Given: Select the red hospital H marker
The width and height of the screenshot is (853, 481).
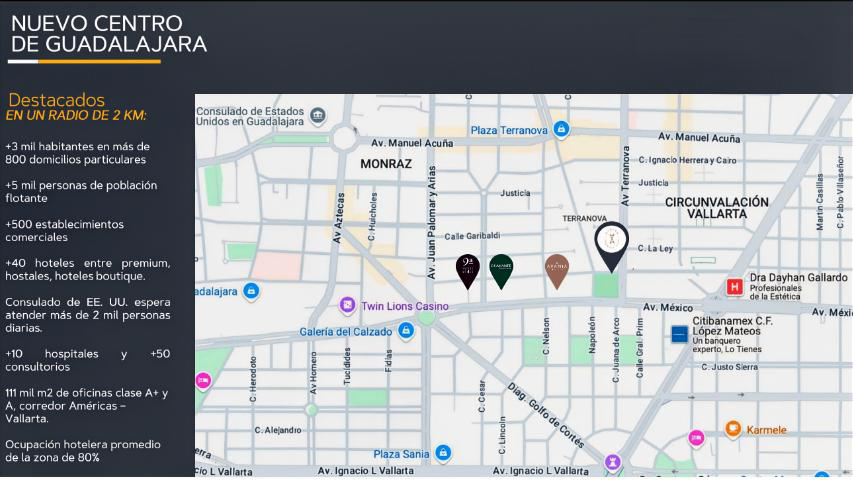Looking at the screenshot, I should point(734,287).
